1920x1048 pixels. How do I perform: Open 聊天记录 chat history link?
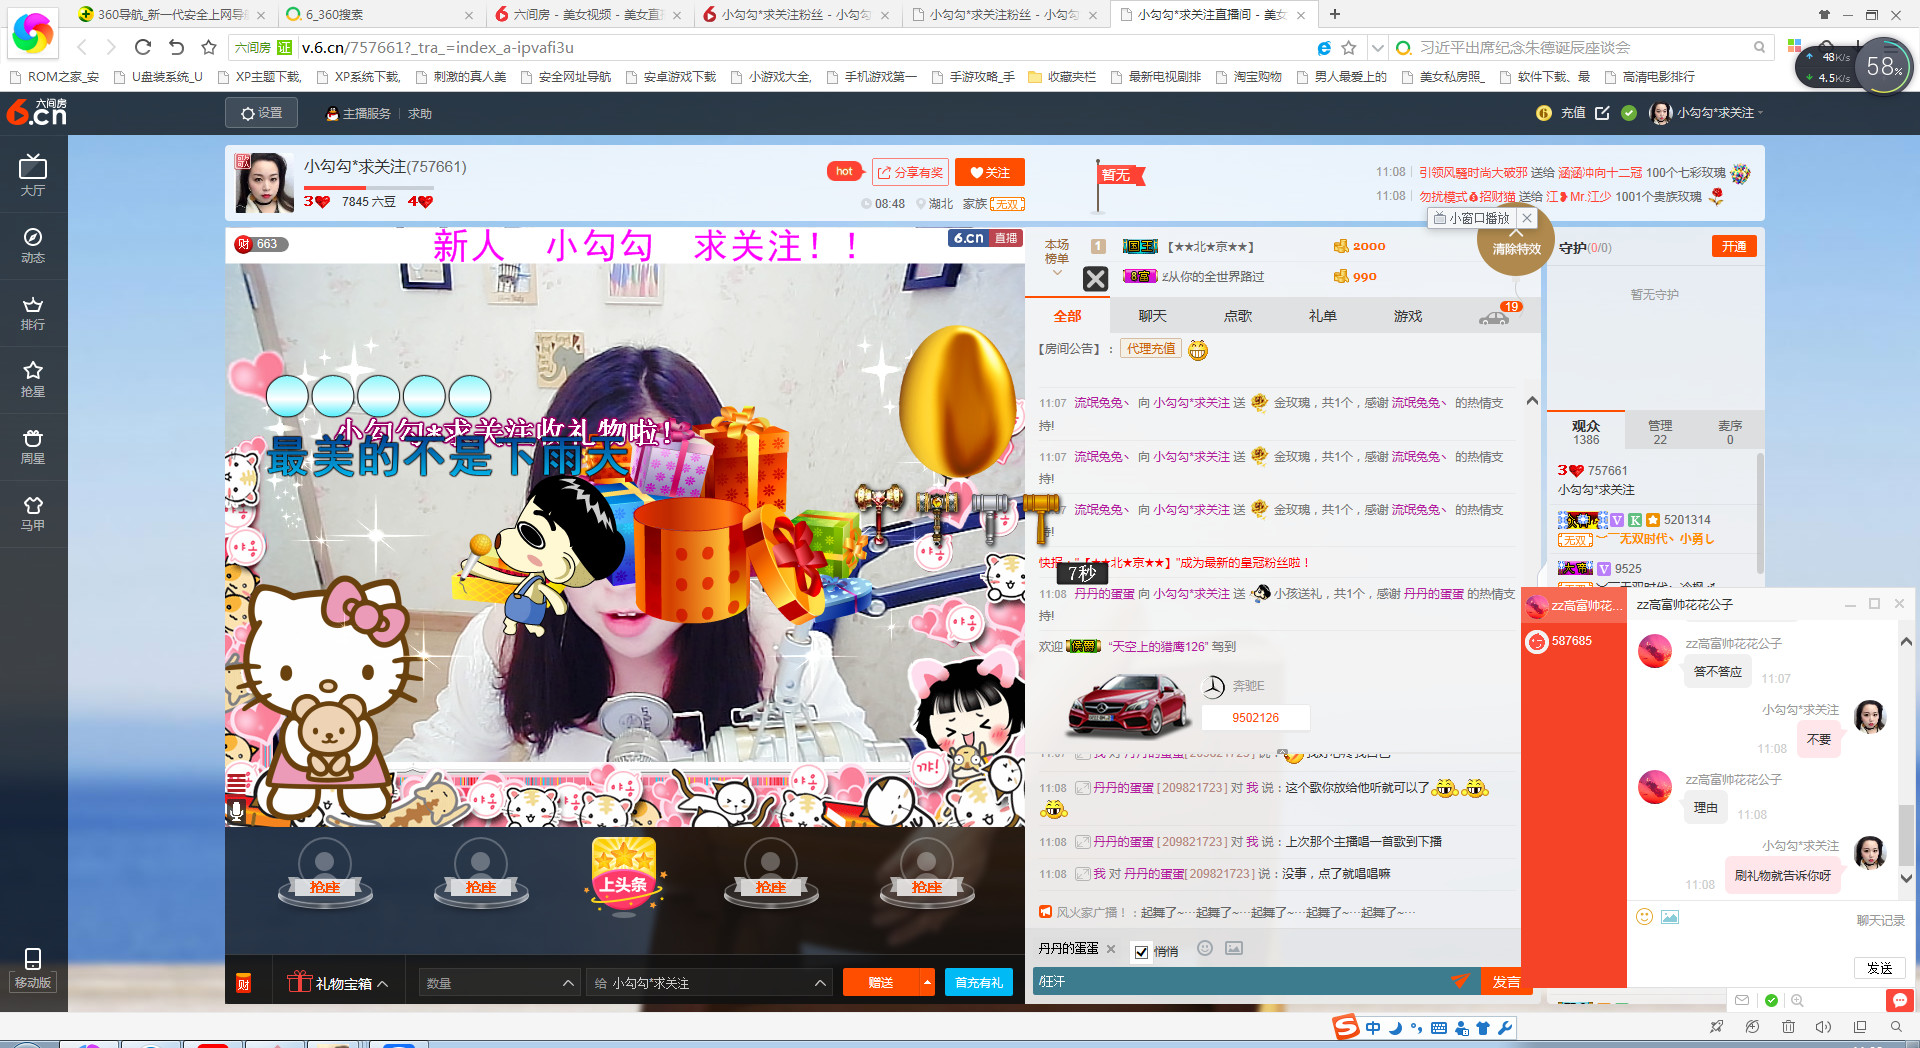[1880, 920]
